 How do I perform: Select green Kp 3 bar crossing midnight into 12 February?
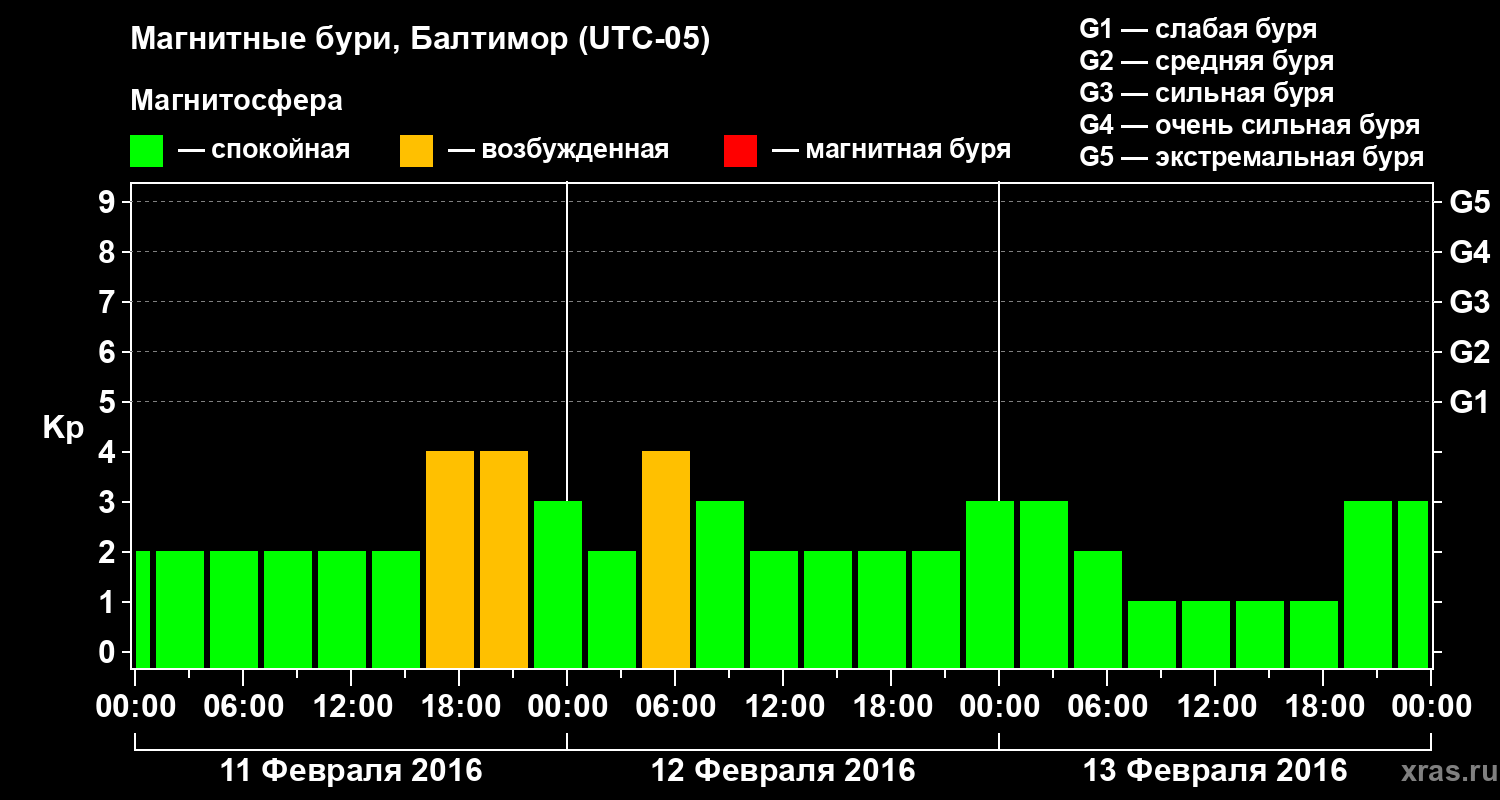pyautogui.click(x=558, y=584)
